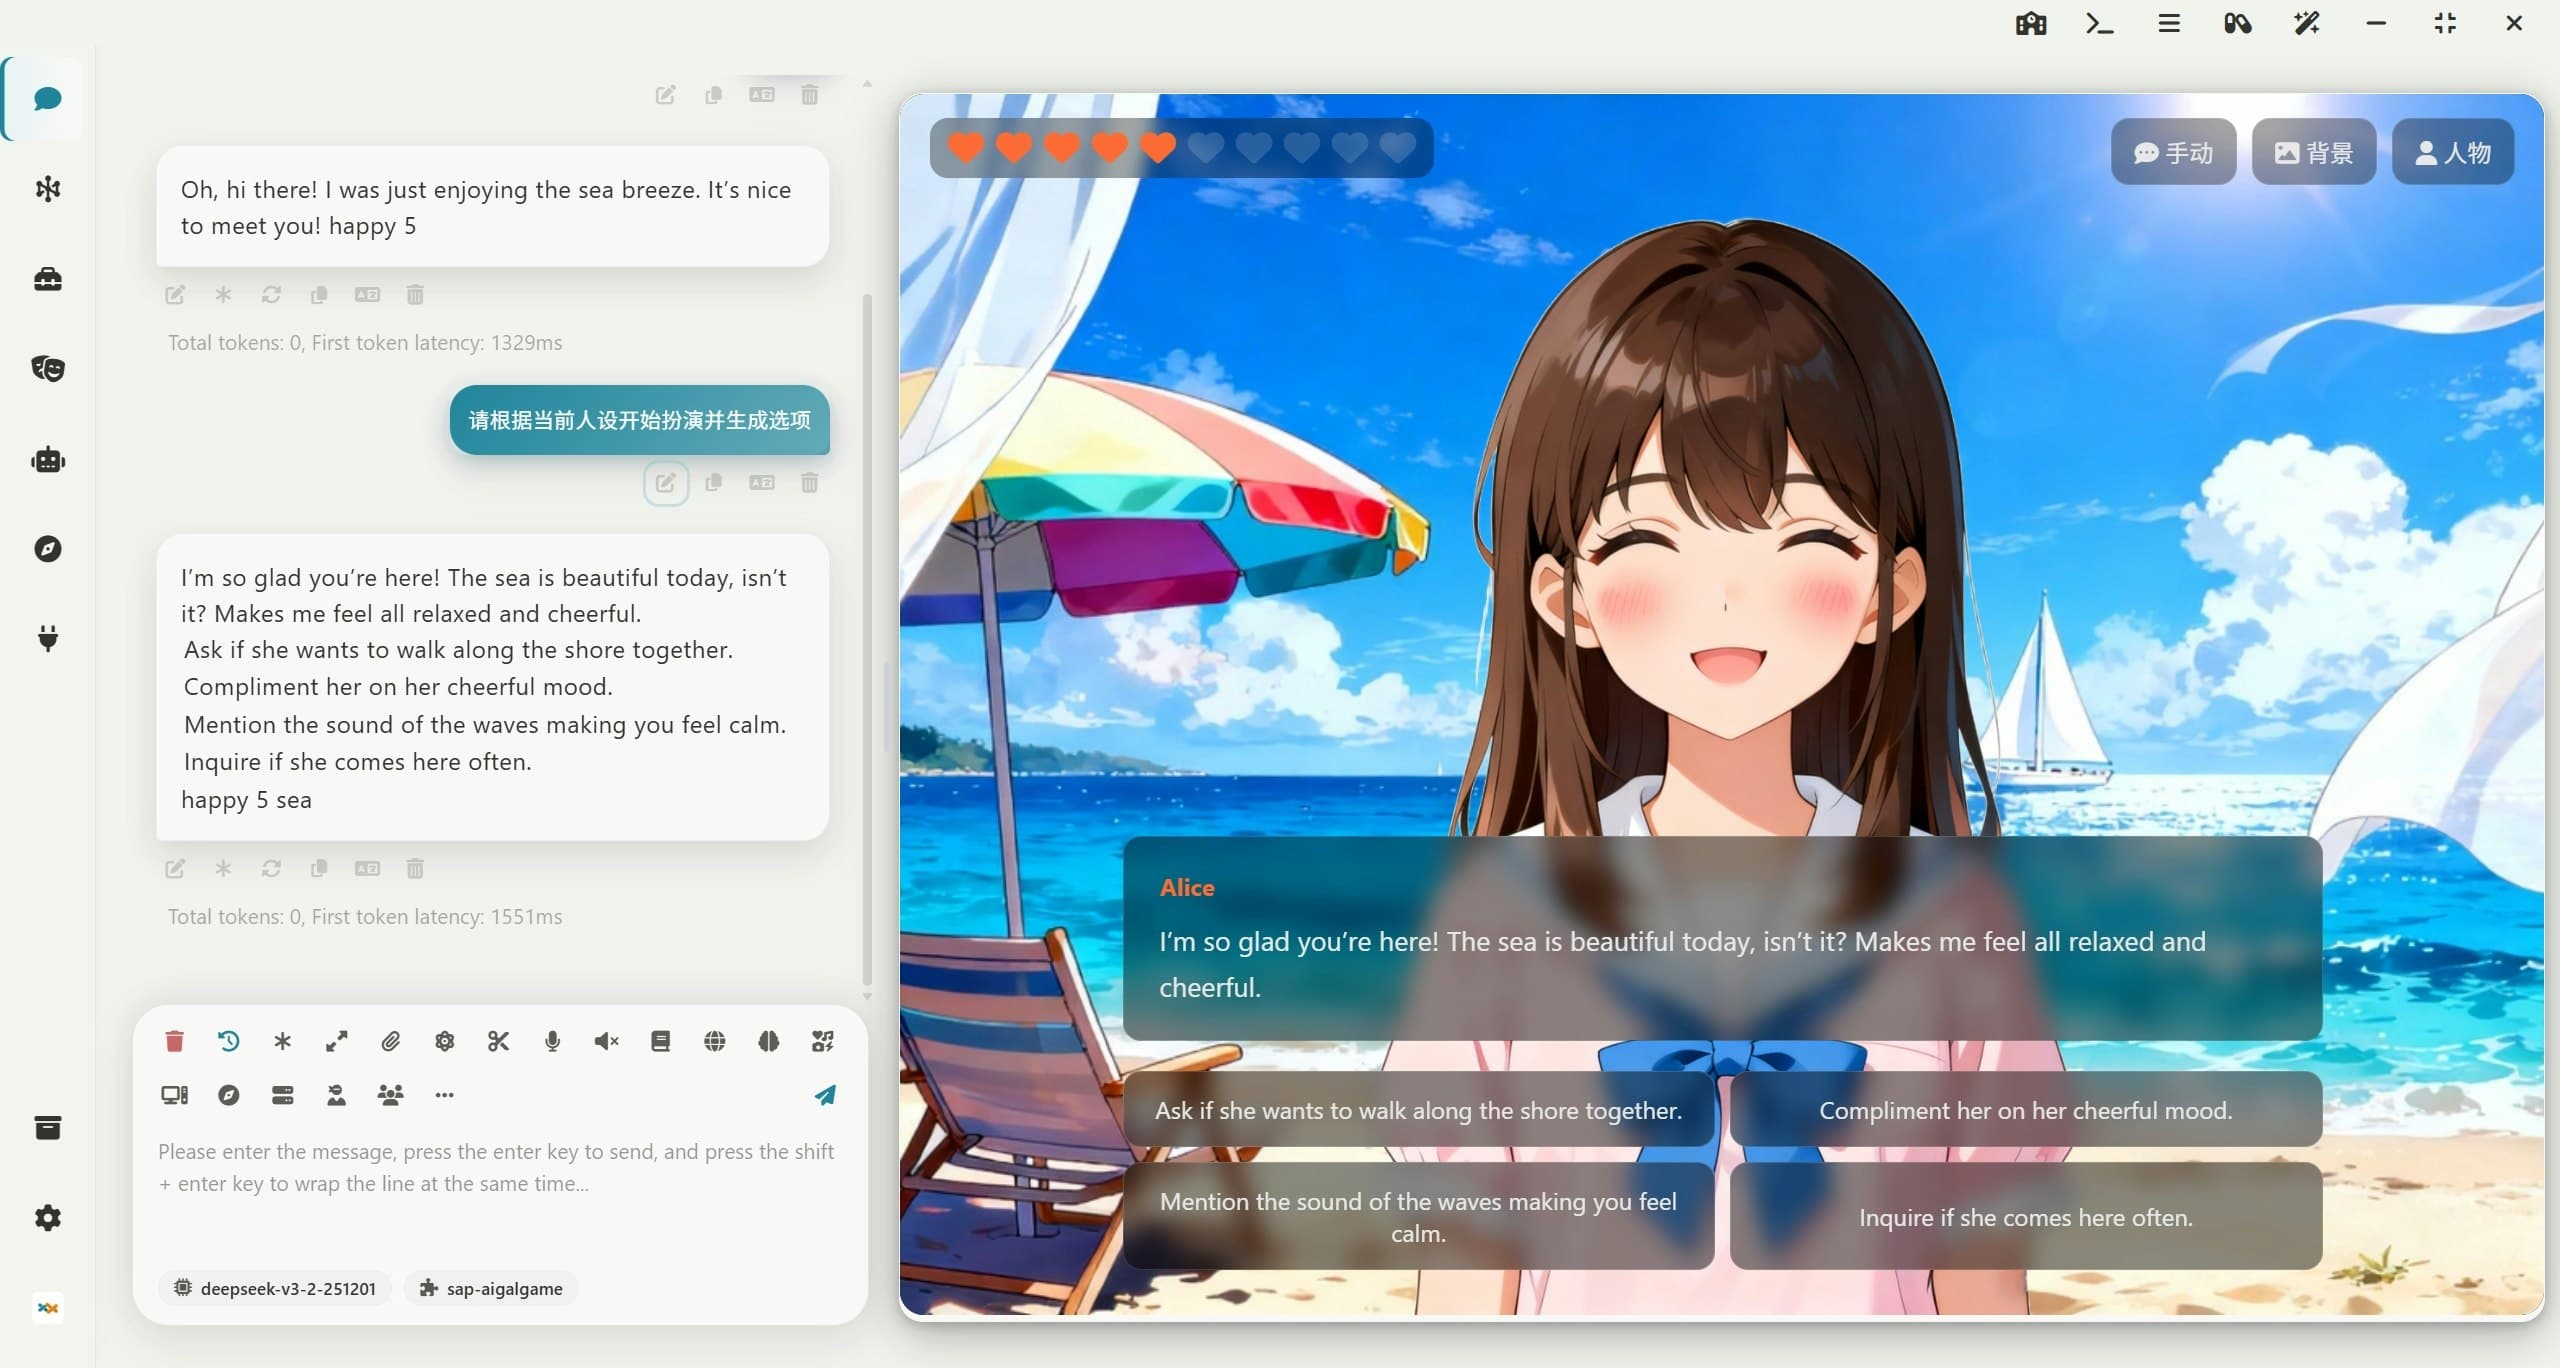Open the 人物 character tab
Viewport: 2560px width, 1368px height.
click(2452, 152)
